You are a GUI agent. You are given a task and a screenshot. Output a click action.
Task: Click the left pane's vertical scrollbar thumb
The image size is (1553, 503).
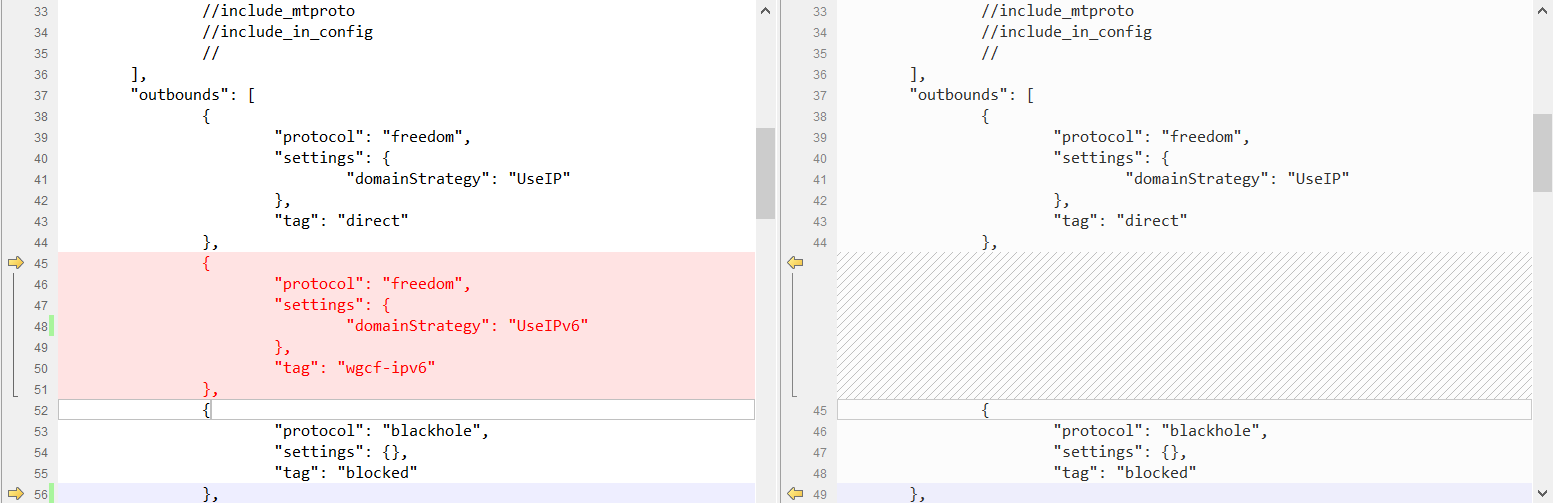(x=765, y=172)
